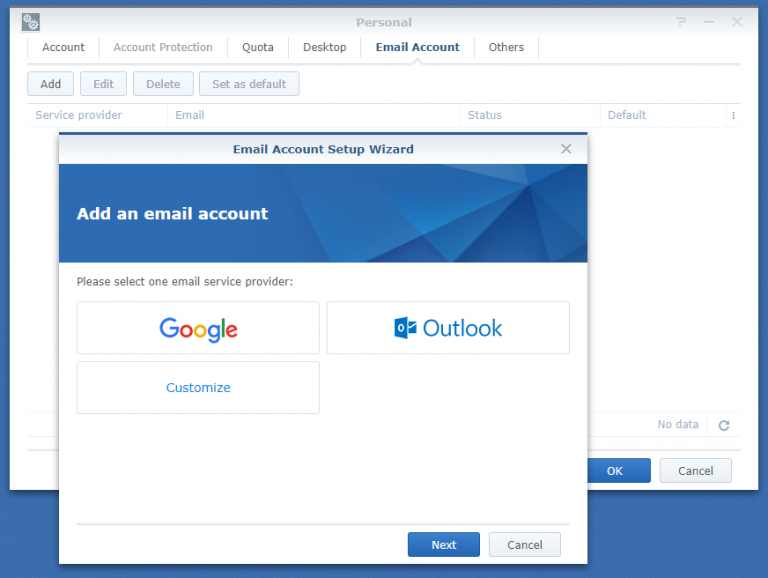768x578 pixels.
Task: Open the Account Protection tab
Action: click(163, 48)
